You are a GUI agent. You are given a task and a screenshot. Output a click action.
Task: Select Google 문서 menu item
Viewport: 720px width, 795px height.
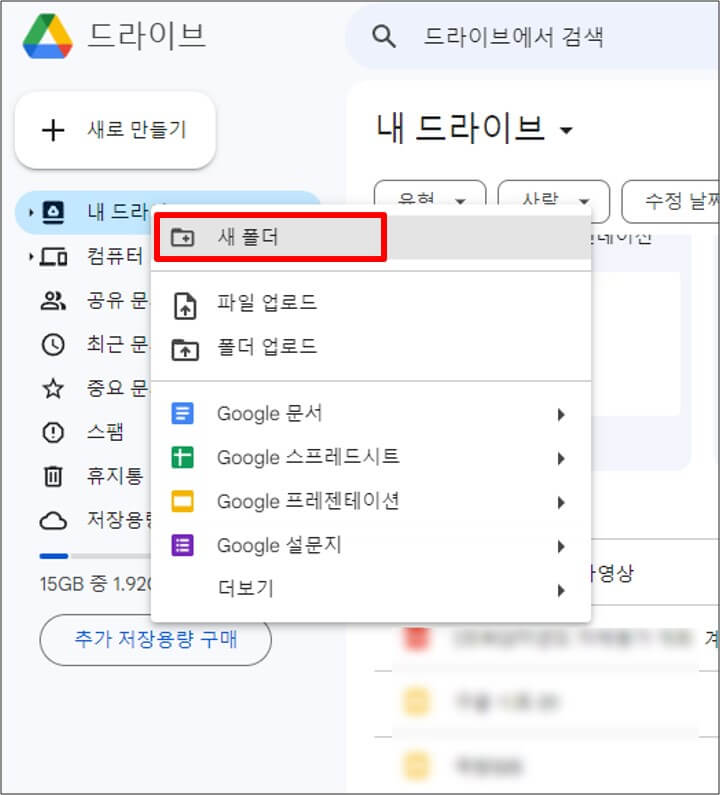coord(371,414)
